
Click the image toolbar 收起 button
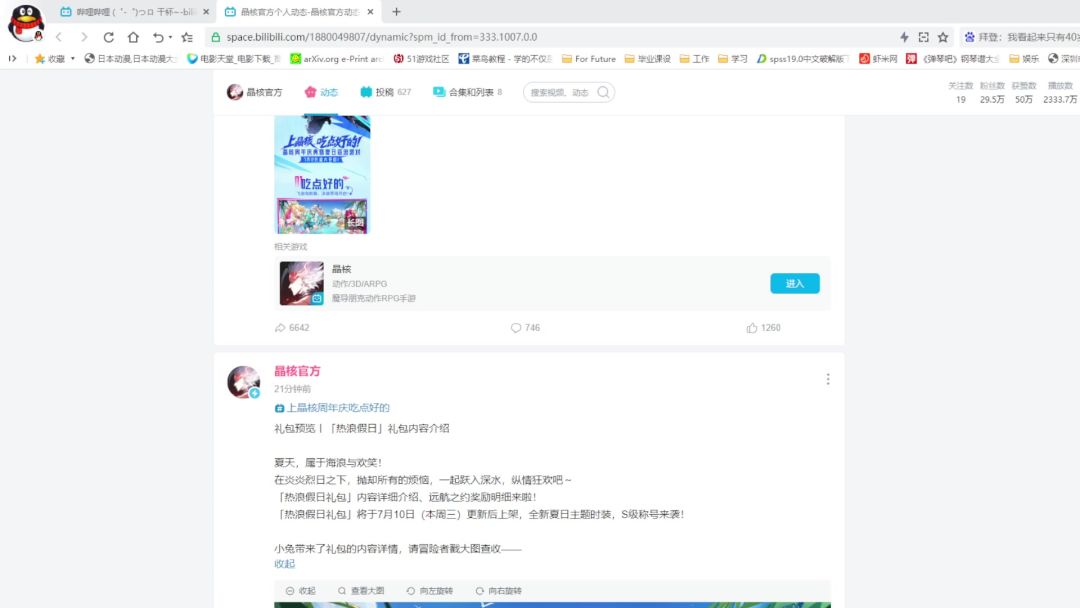[x=300, y=591]
